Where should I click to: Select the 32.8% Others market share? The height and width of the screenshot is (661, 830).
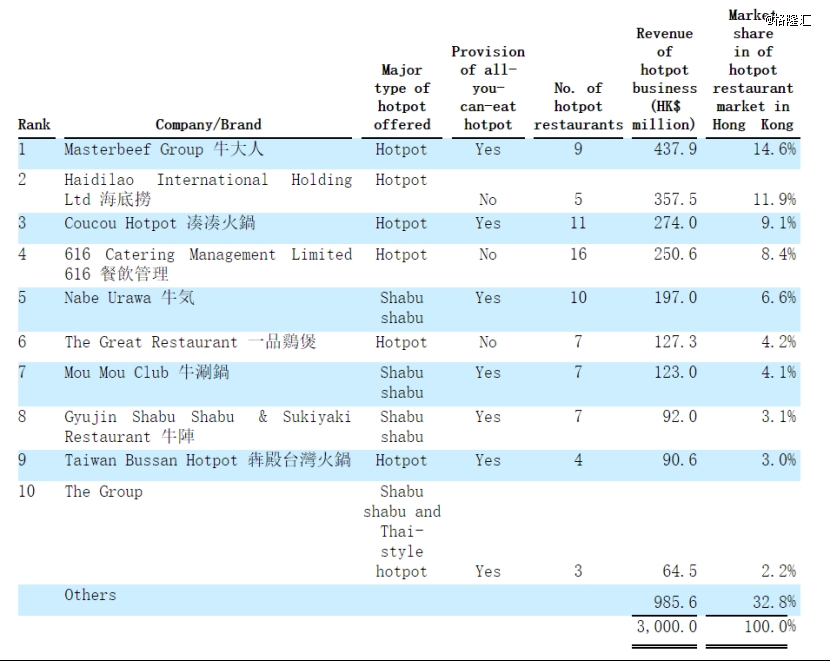[774, 602]
